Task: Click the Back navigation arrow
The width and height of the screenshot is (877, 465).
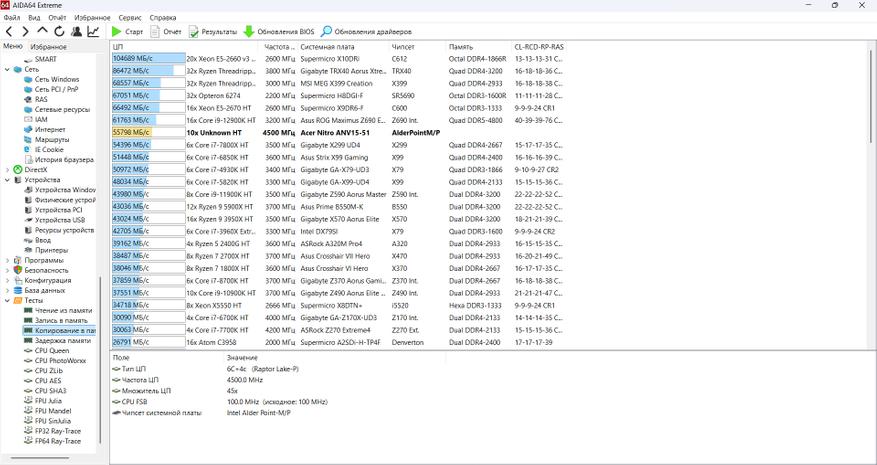Action: click(x=8, y=31)
